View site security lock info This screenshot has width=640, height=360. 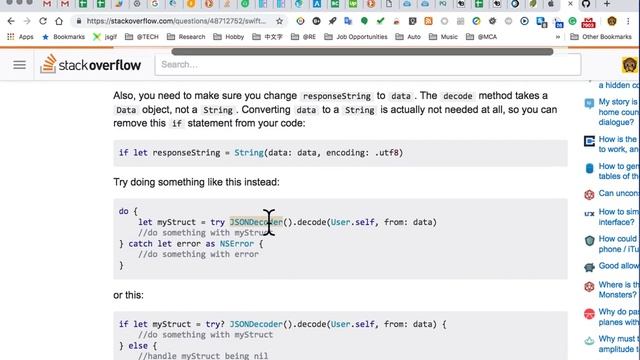[x=79, y=21]
